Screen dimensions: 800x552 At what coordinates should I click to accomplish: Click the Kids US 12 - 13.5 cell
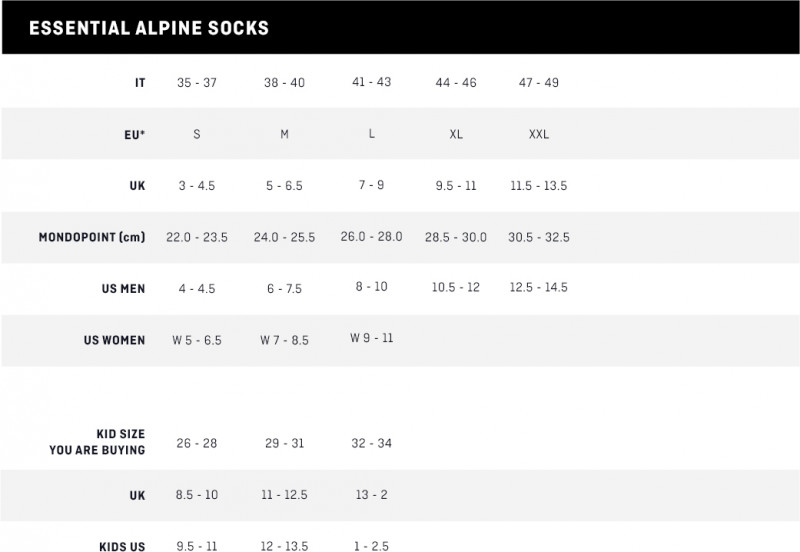tap(284, 546)
